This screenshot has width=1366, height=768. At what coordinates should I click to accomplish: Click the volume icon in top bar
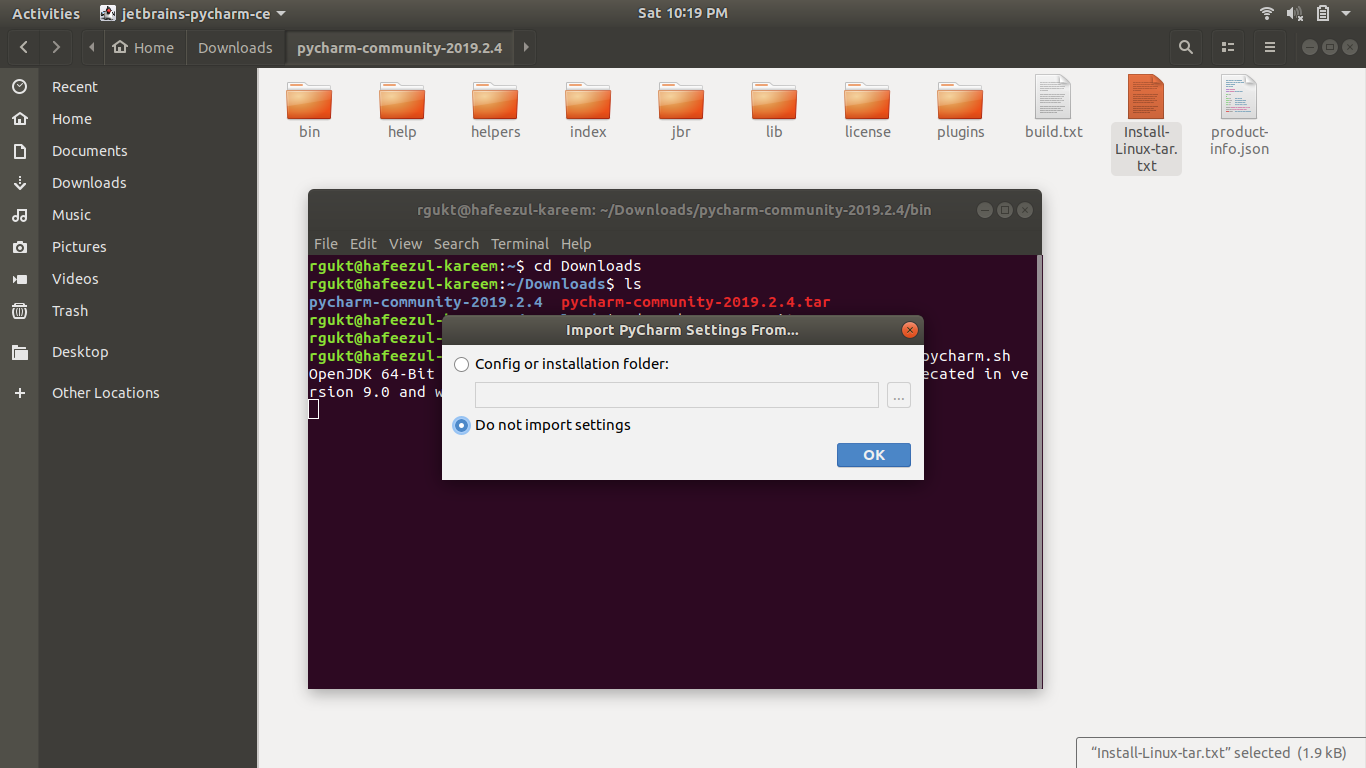(x=1295, y=13)
